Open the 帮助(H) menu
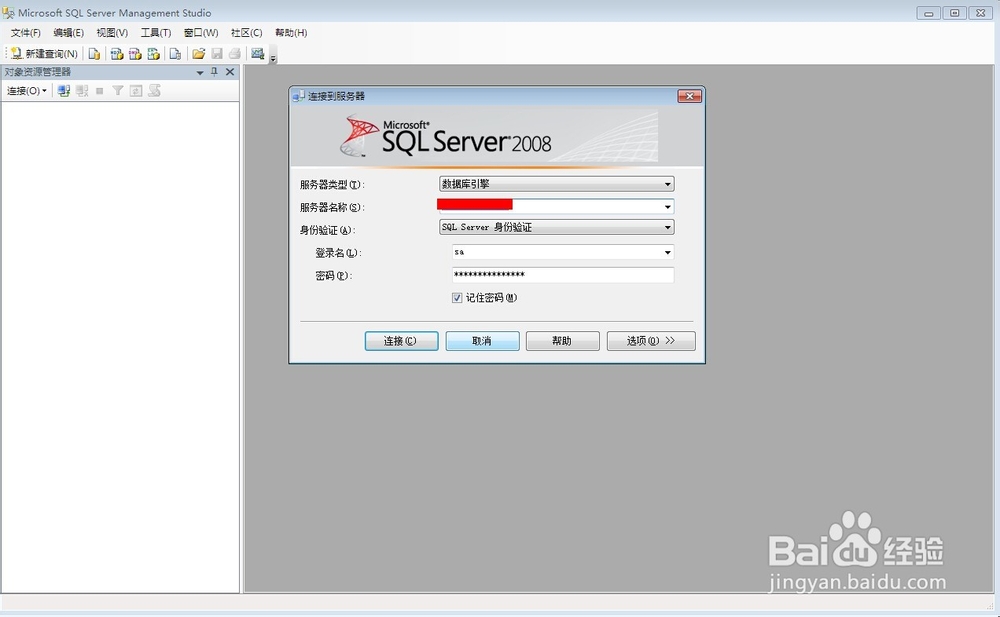Screen dimensions: 1000x617 pyautogui.click(x=291, y=33)
